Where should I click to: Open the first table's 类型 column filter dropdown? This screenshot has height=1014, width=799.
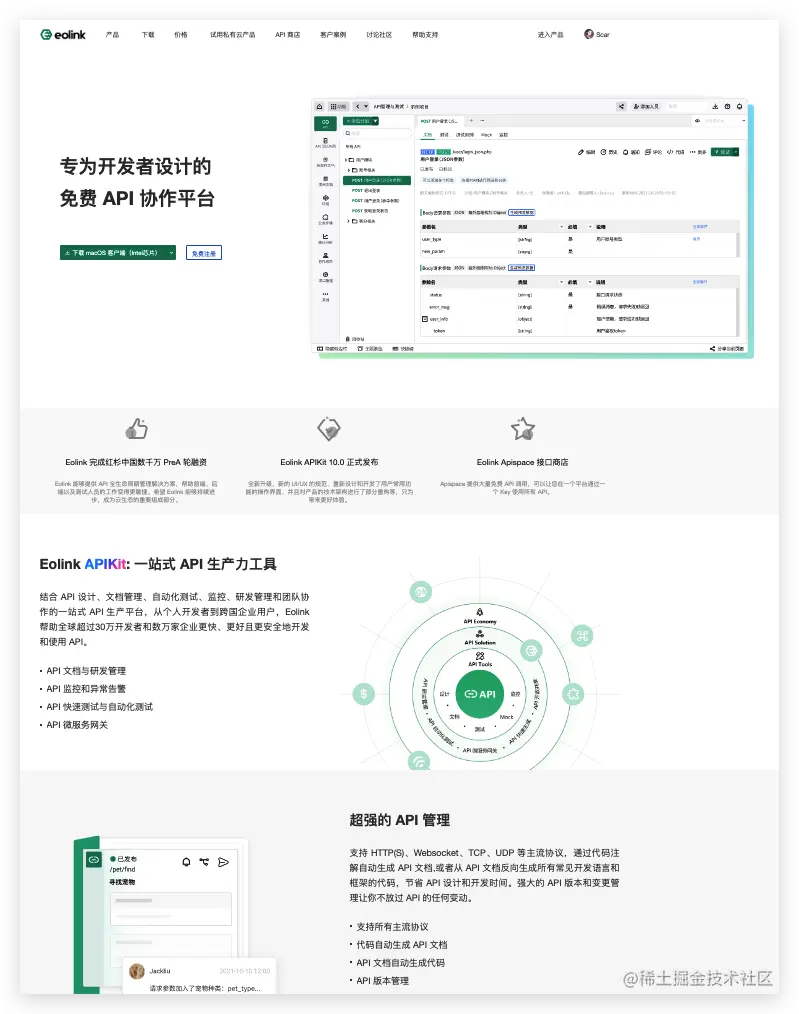(561, 227)
